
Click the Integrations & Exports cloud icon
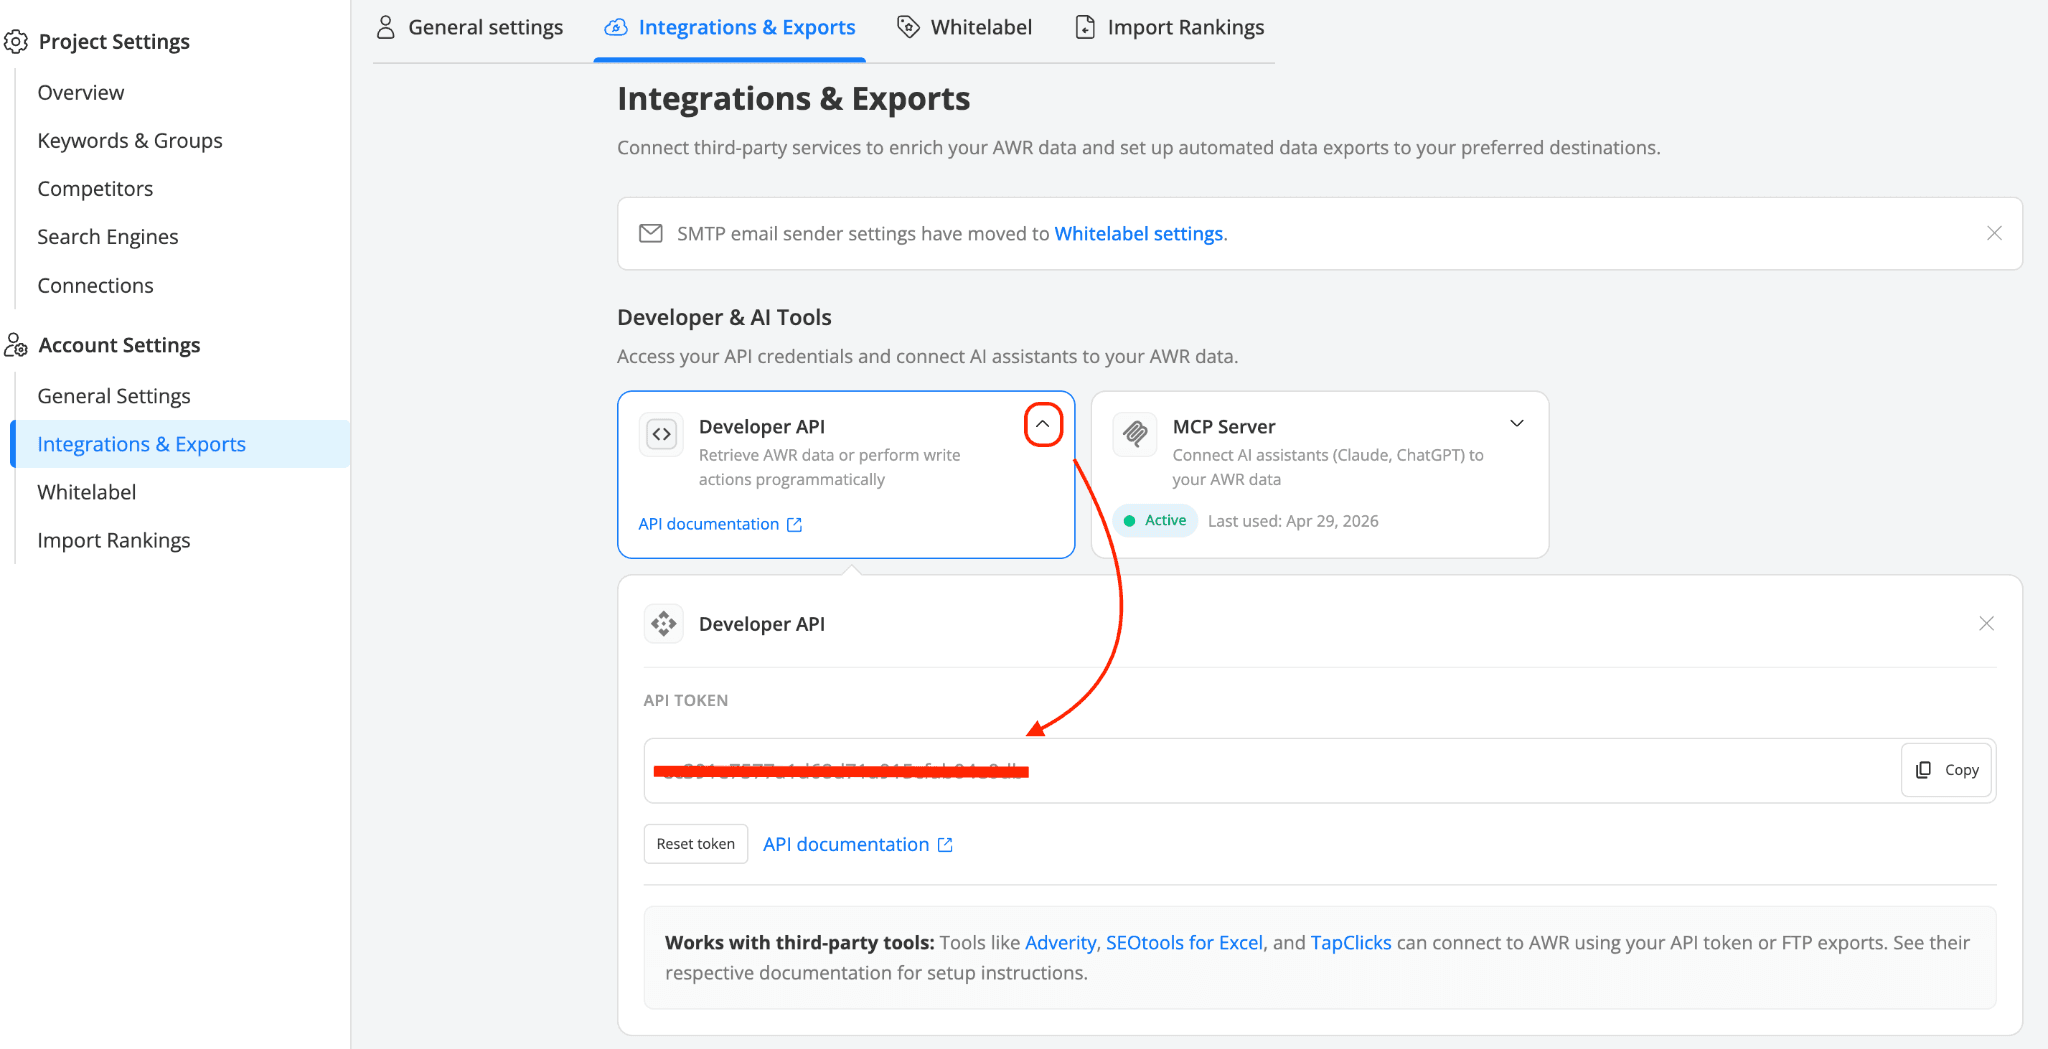click(x=616, y=27)
